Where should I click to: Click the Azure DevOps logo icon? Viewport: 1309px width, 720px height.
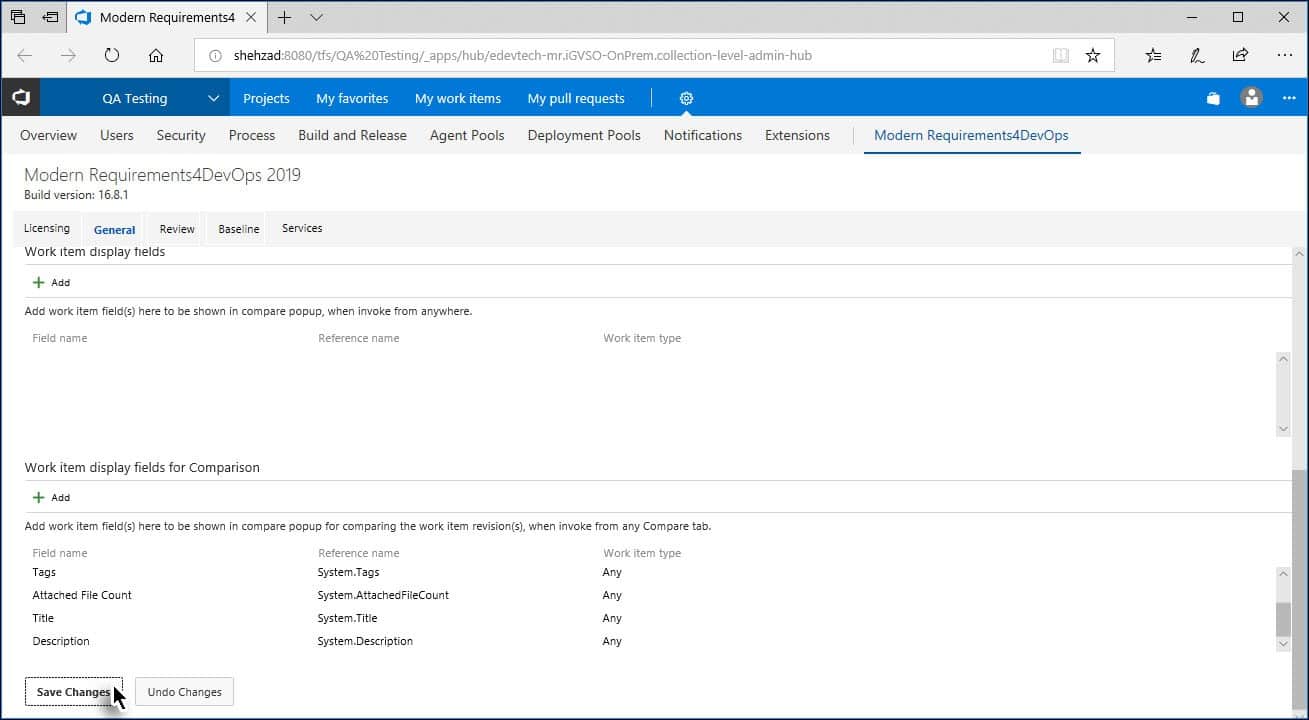point(21,98)
